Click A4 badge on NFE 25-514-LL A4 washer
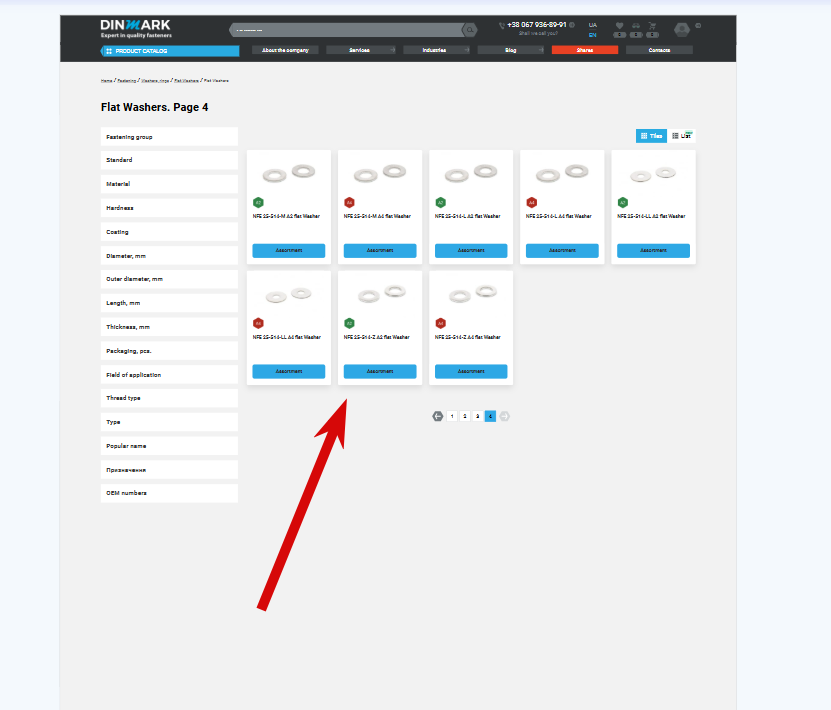This screenshot has width=831, height=710. click(x=258, y=323)
